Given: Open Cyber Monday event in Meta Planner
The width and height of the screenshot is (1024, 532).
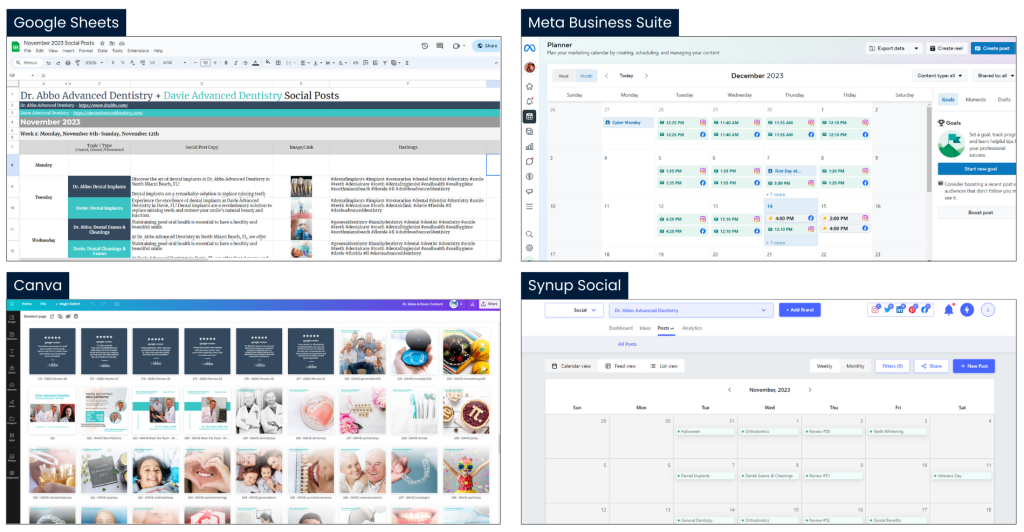Looking at the screenshot, I should [x=628, y=122].
